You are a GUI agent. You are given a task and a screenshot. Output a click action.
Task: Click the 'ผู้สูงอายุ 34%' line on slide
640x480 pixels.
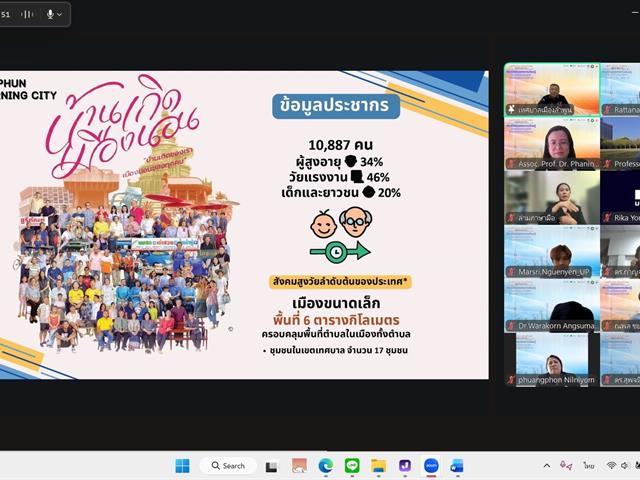pos(340,162)
